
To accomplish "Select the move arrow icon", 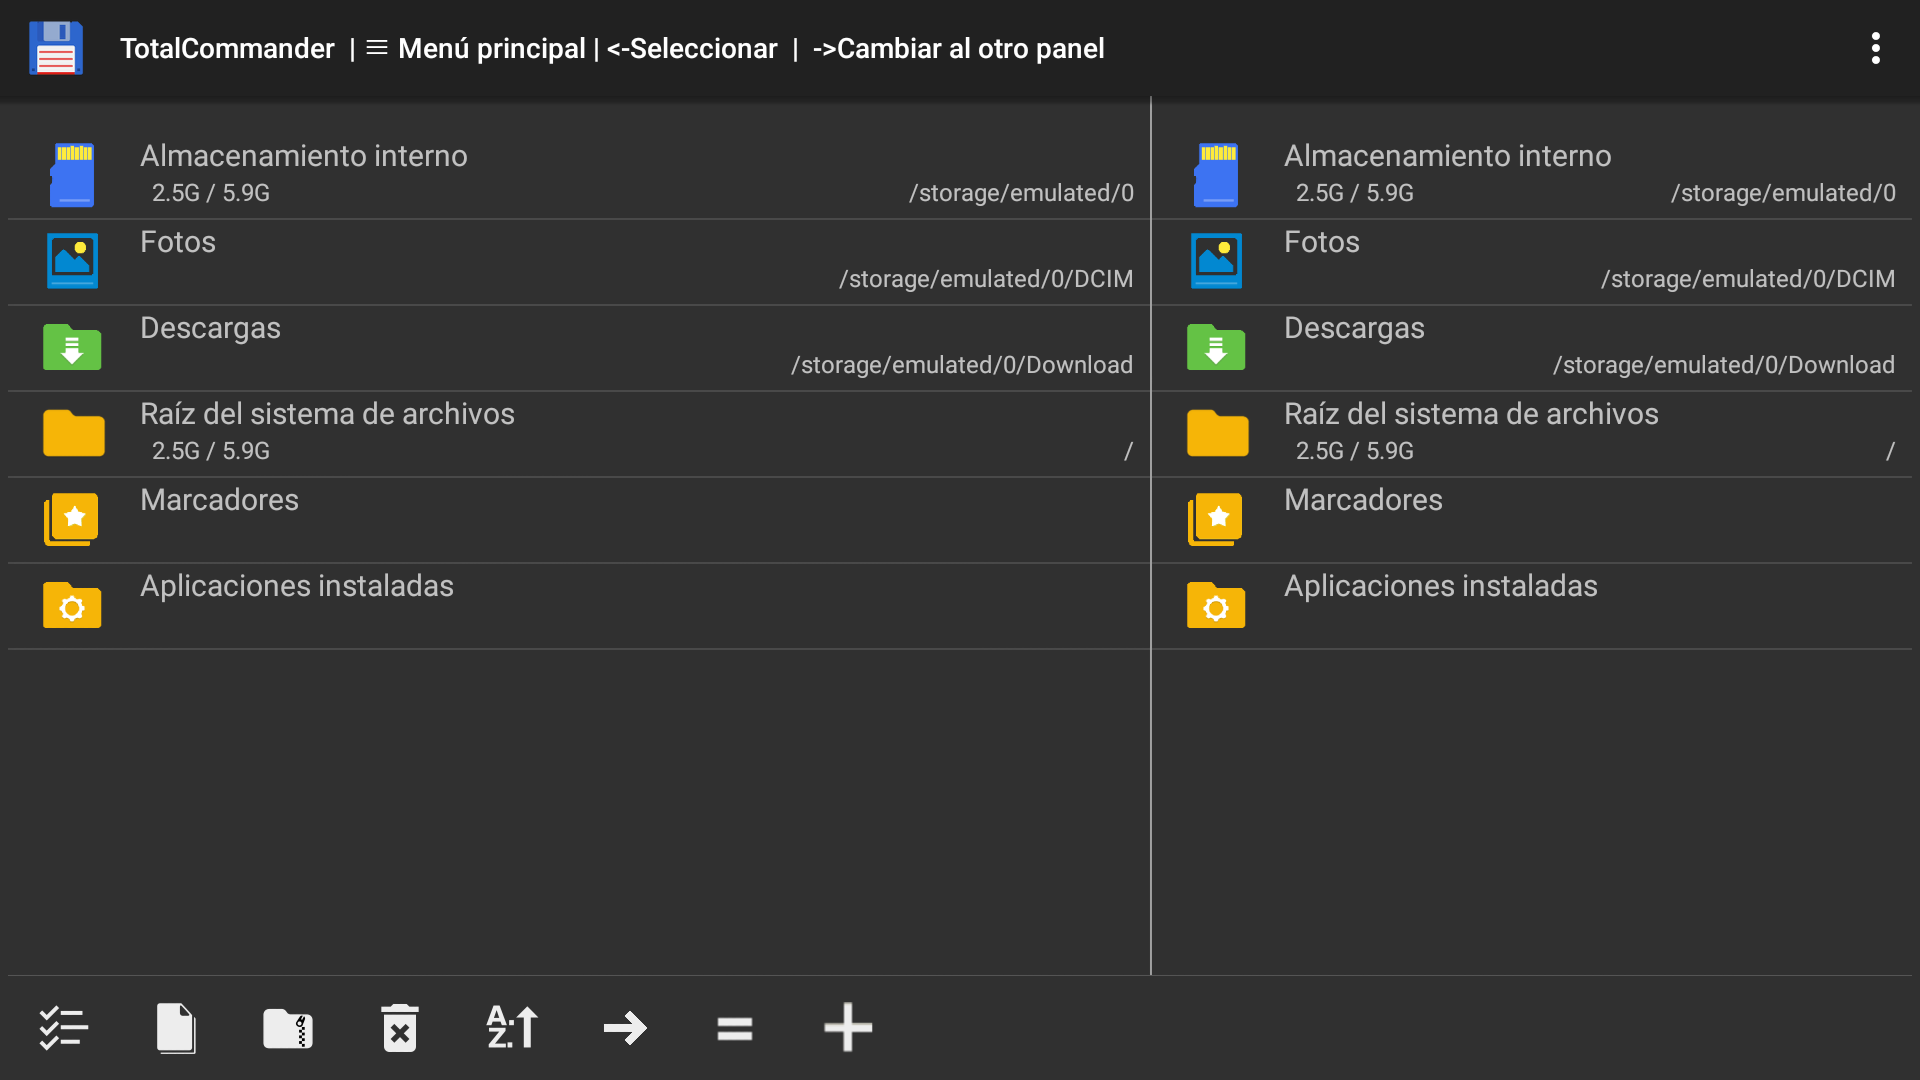I will coord(624,1027).
